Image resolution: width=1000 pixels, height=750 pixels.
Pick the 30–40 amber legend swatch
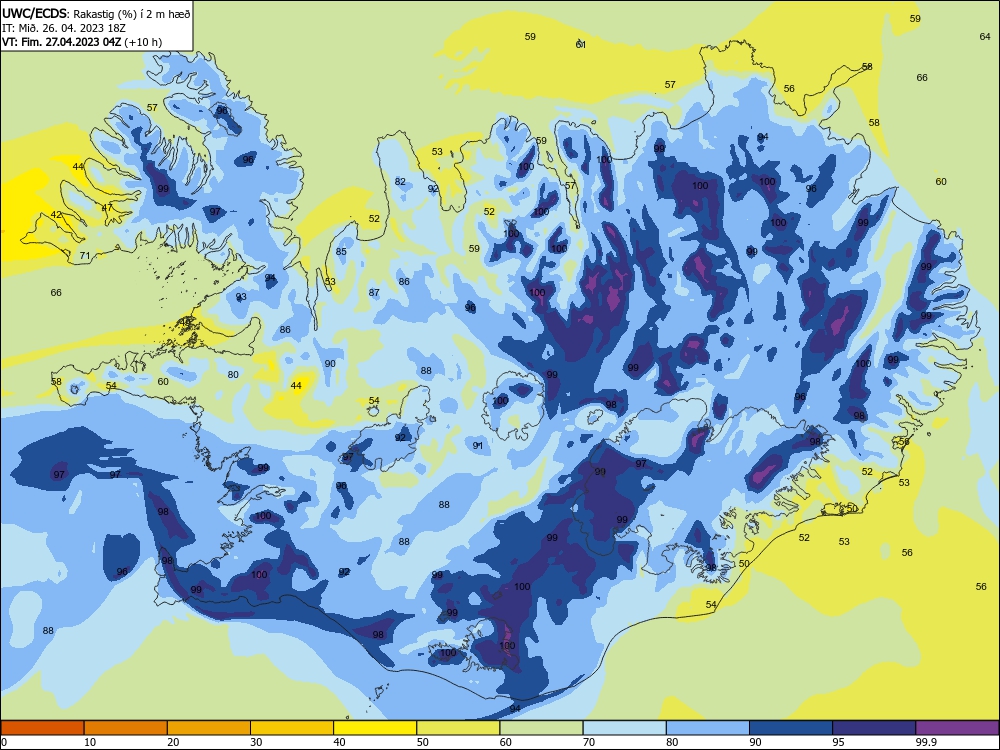pos(292,728)
